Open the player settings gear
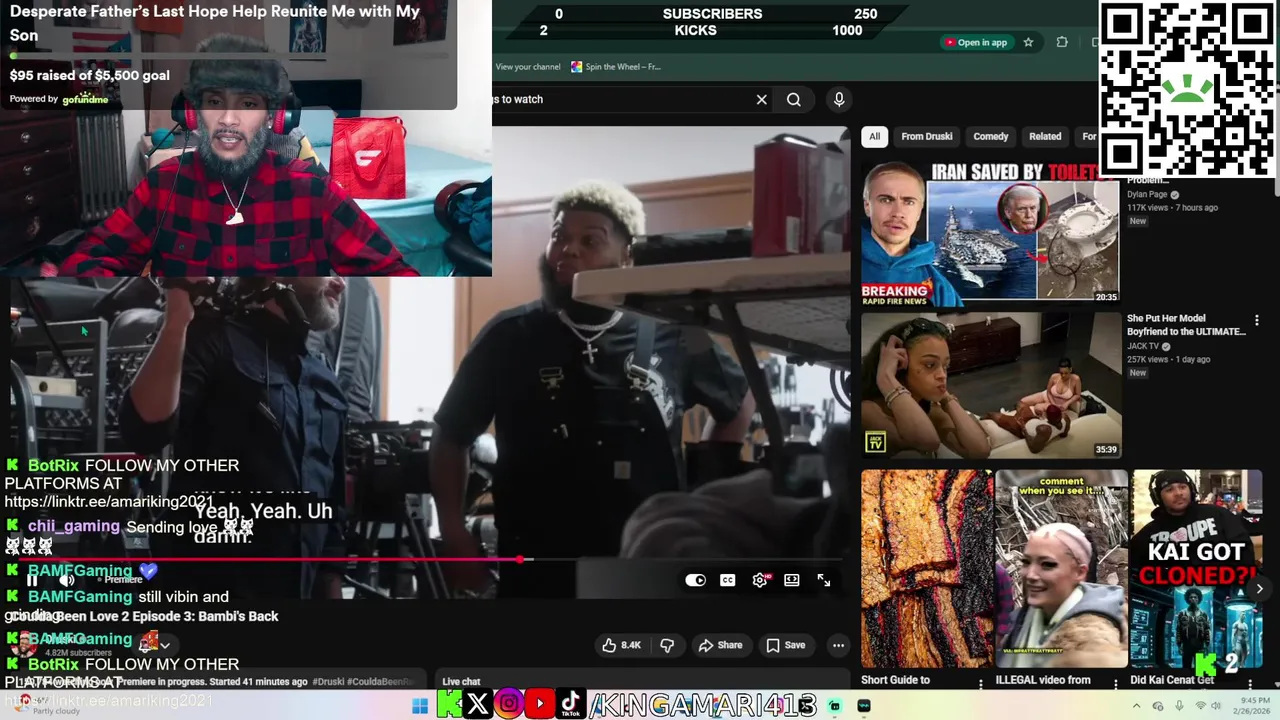The width and height of the screenshot is (1280, 720). [760, 580]
